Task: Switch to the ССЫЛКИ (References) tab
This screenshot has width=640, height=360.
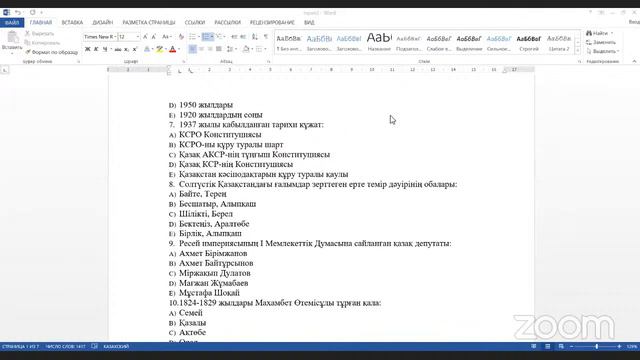Action: tap(195, 22)
